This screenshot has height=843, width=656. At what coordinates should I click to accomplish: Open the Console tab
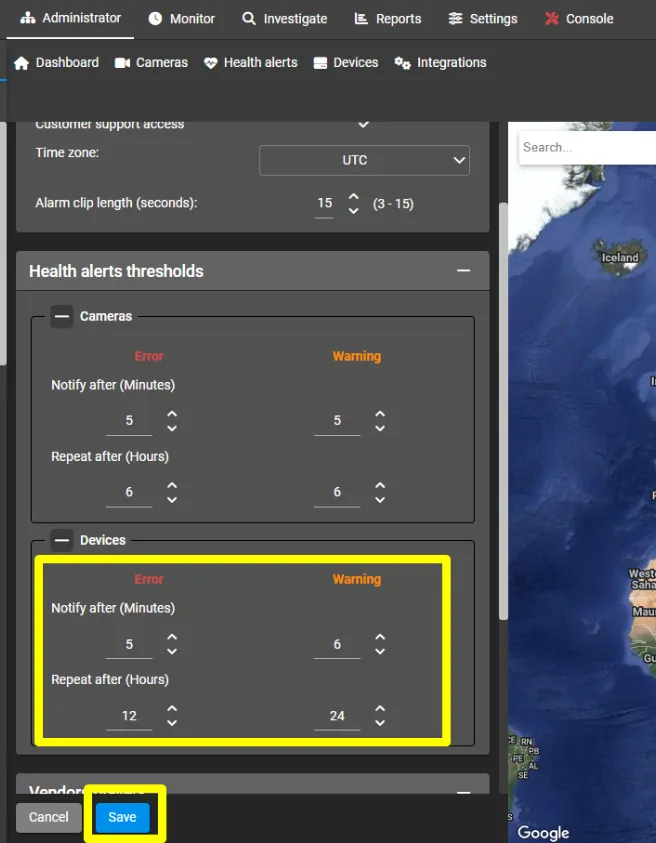(x=579, y=19)
